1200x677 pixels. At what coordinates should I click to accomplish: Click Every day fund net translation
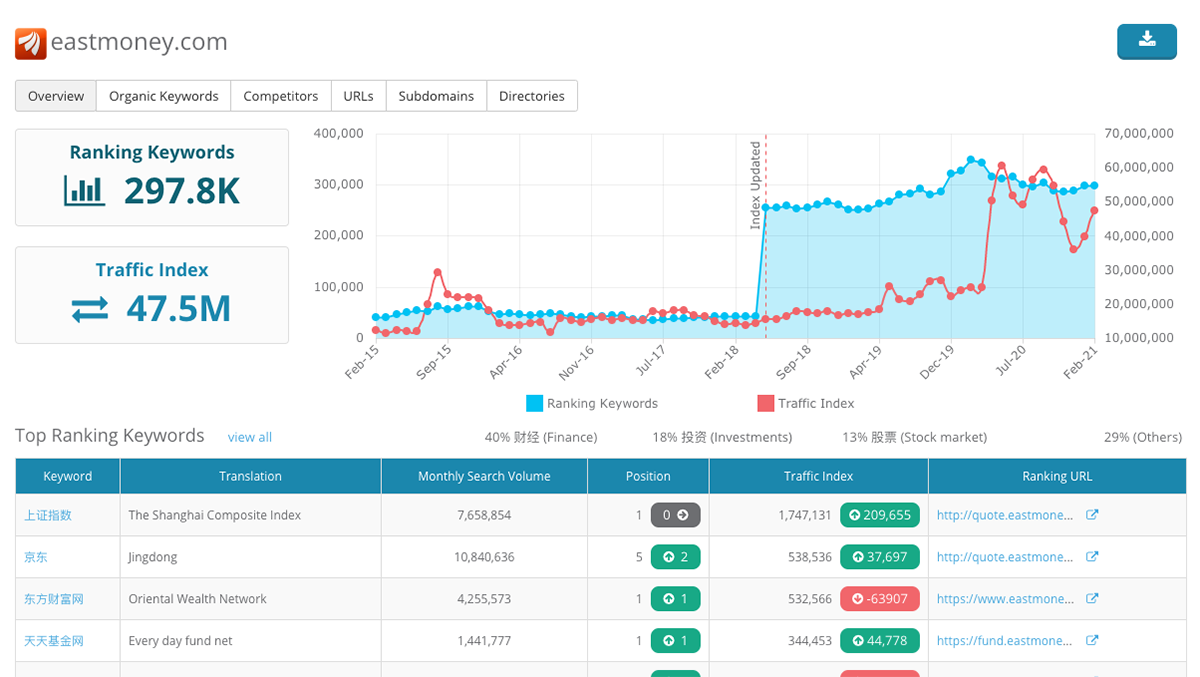(180, 641)
